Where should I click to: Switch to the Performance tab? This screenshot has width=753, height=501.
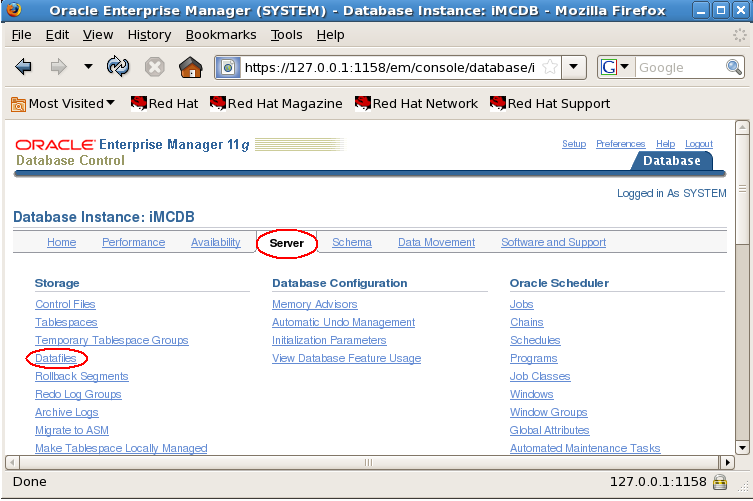point(134,242)
